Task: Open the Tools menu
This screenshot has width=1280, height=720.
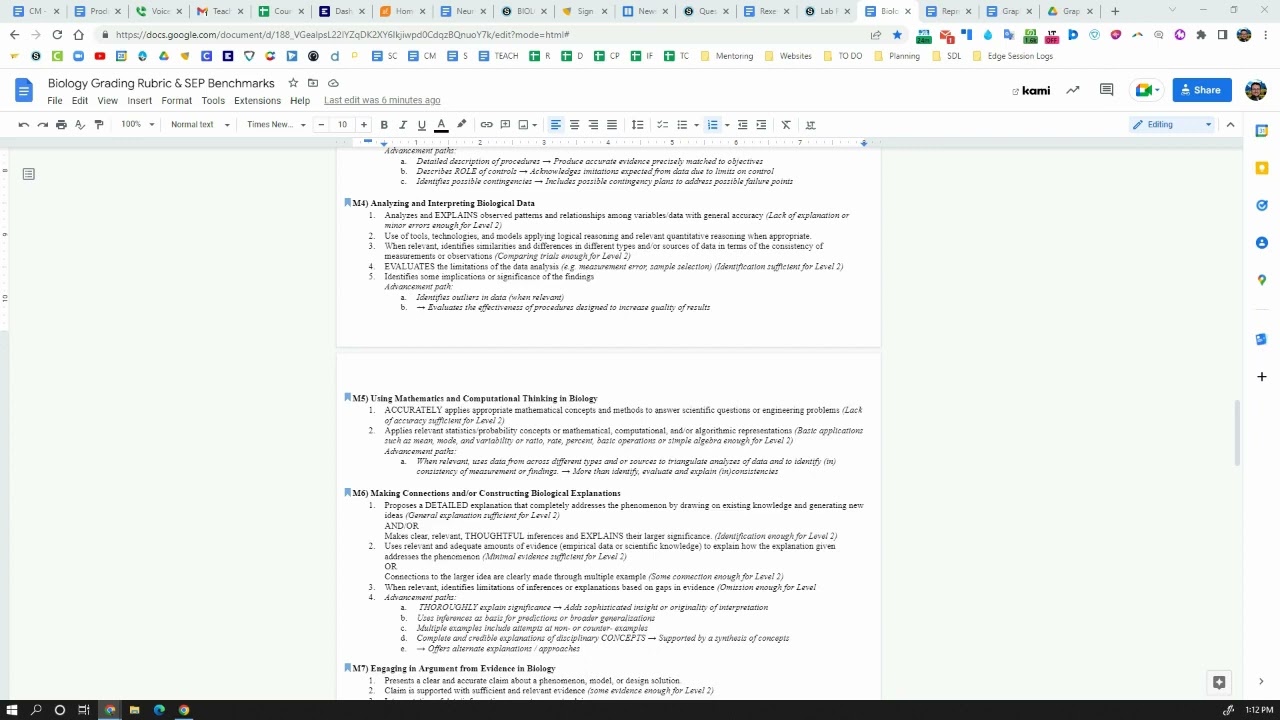Action: coord(213,101)
